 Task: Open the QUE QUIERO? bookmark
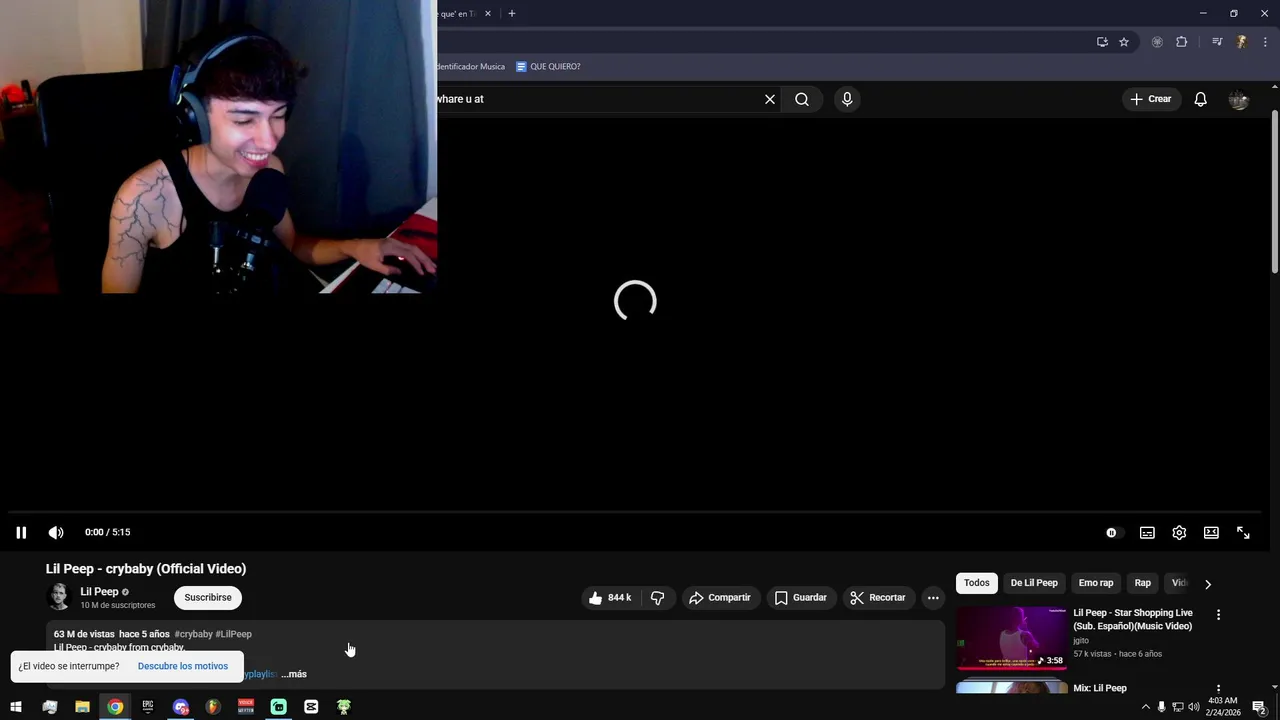[548, 67]
